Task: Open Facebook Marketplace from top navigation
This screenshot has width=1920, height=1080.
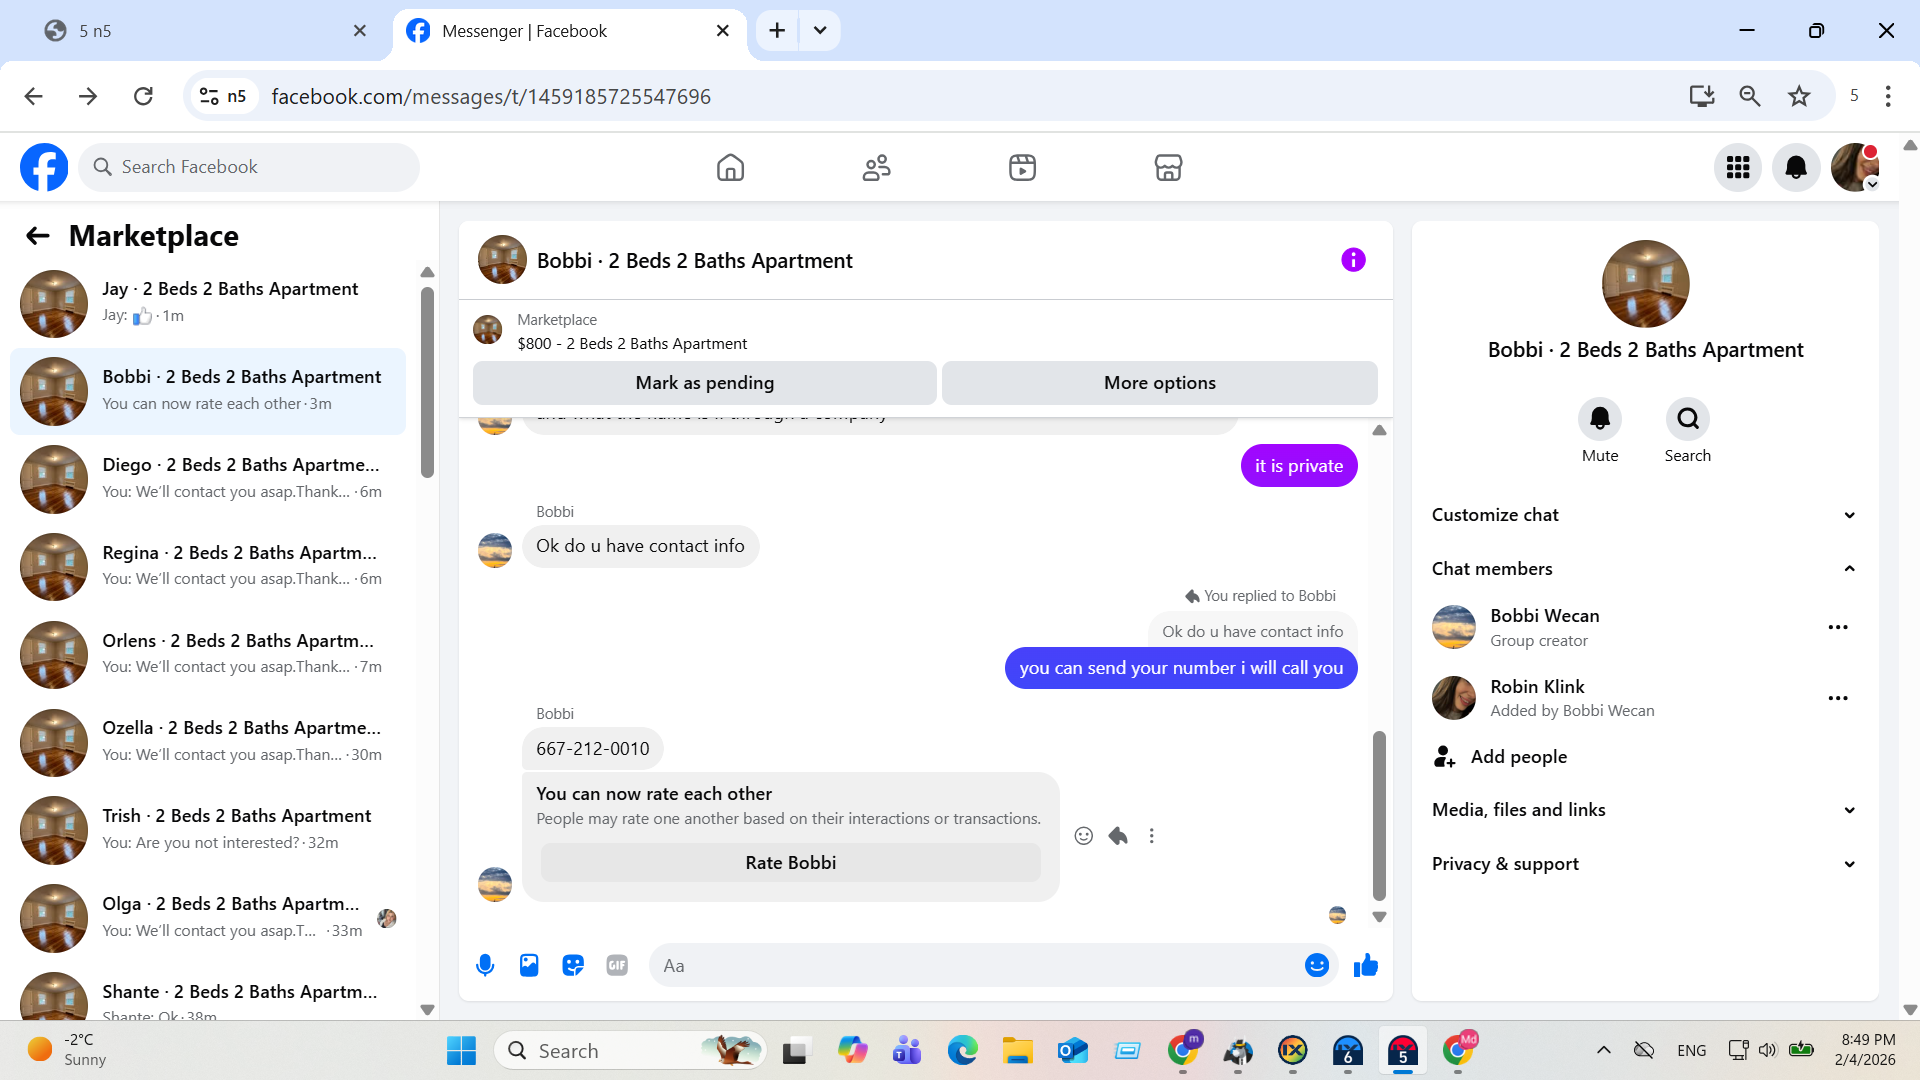Action: 1168,167
